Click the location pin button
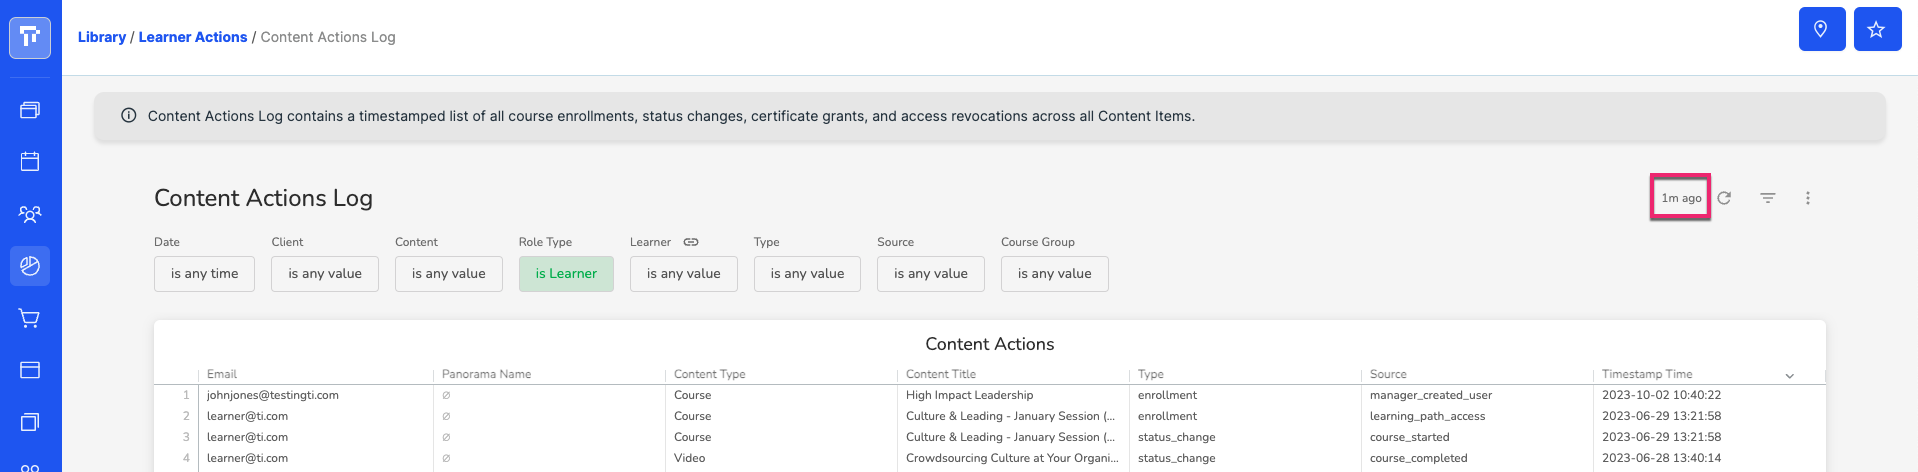This screenshot has width=1918, height=472. 1822,29
